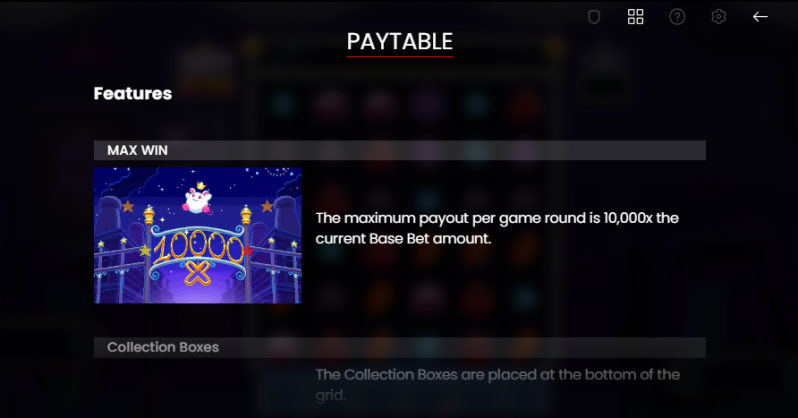Click the MAX WIN section header bar
Viewport: 798px width, 418px height.
(x=400, y=150)
